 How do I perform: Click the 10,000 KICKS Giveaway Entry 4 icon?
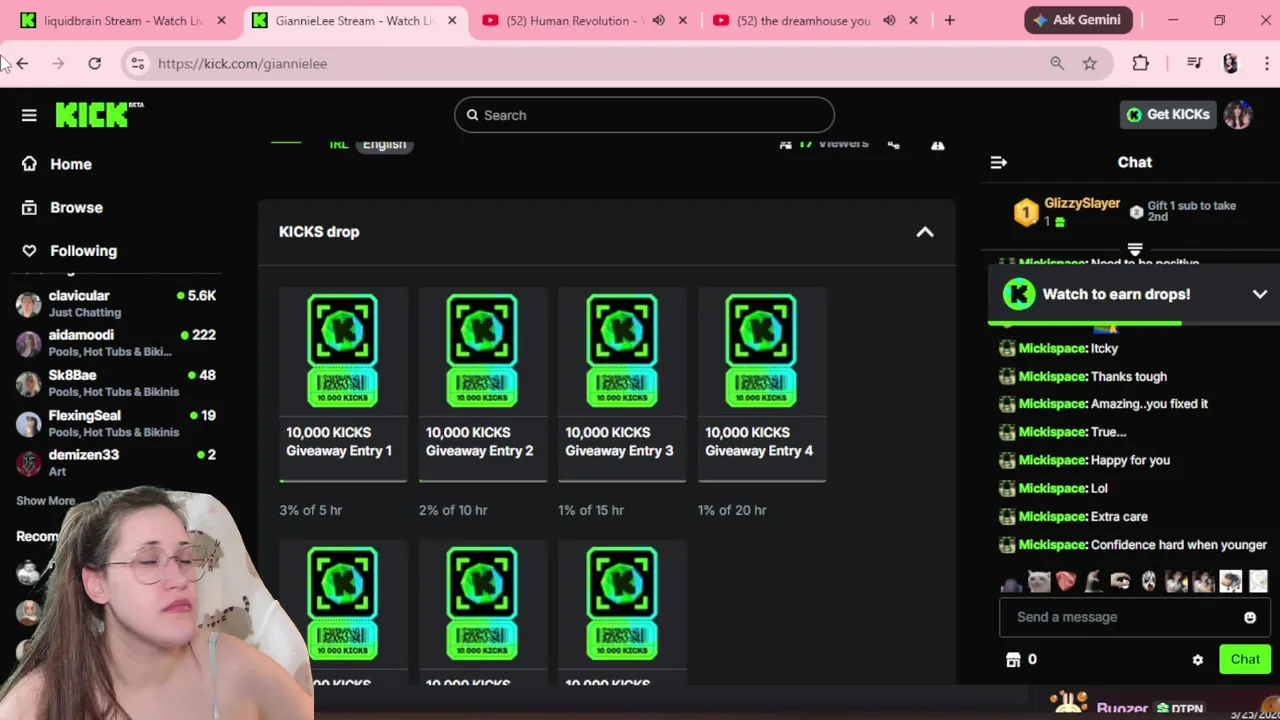[x=761, y=350]
